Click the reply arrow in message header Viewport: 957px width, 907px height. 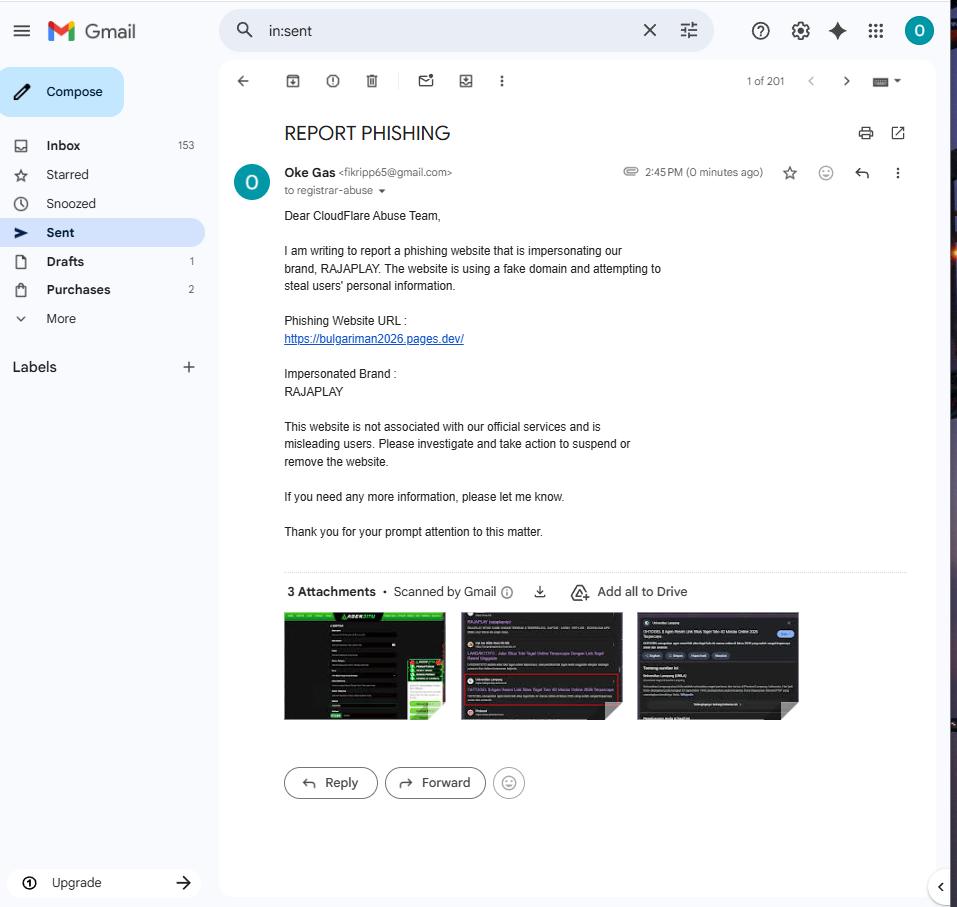point(862,173)
